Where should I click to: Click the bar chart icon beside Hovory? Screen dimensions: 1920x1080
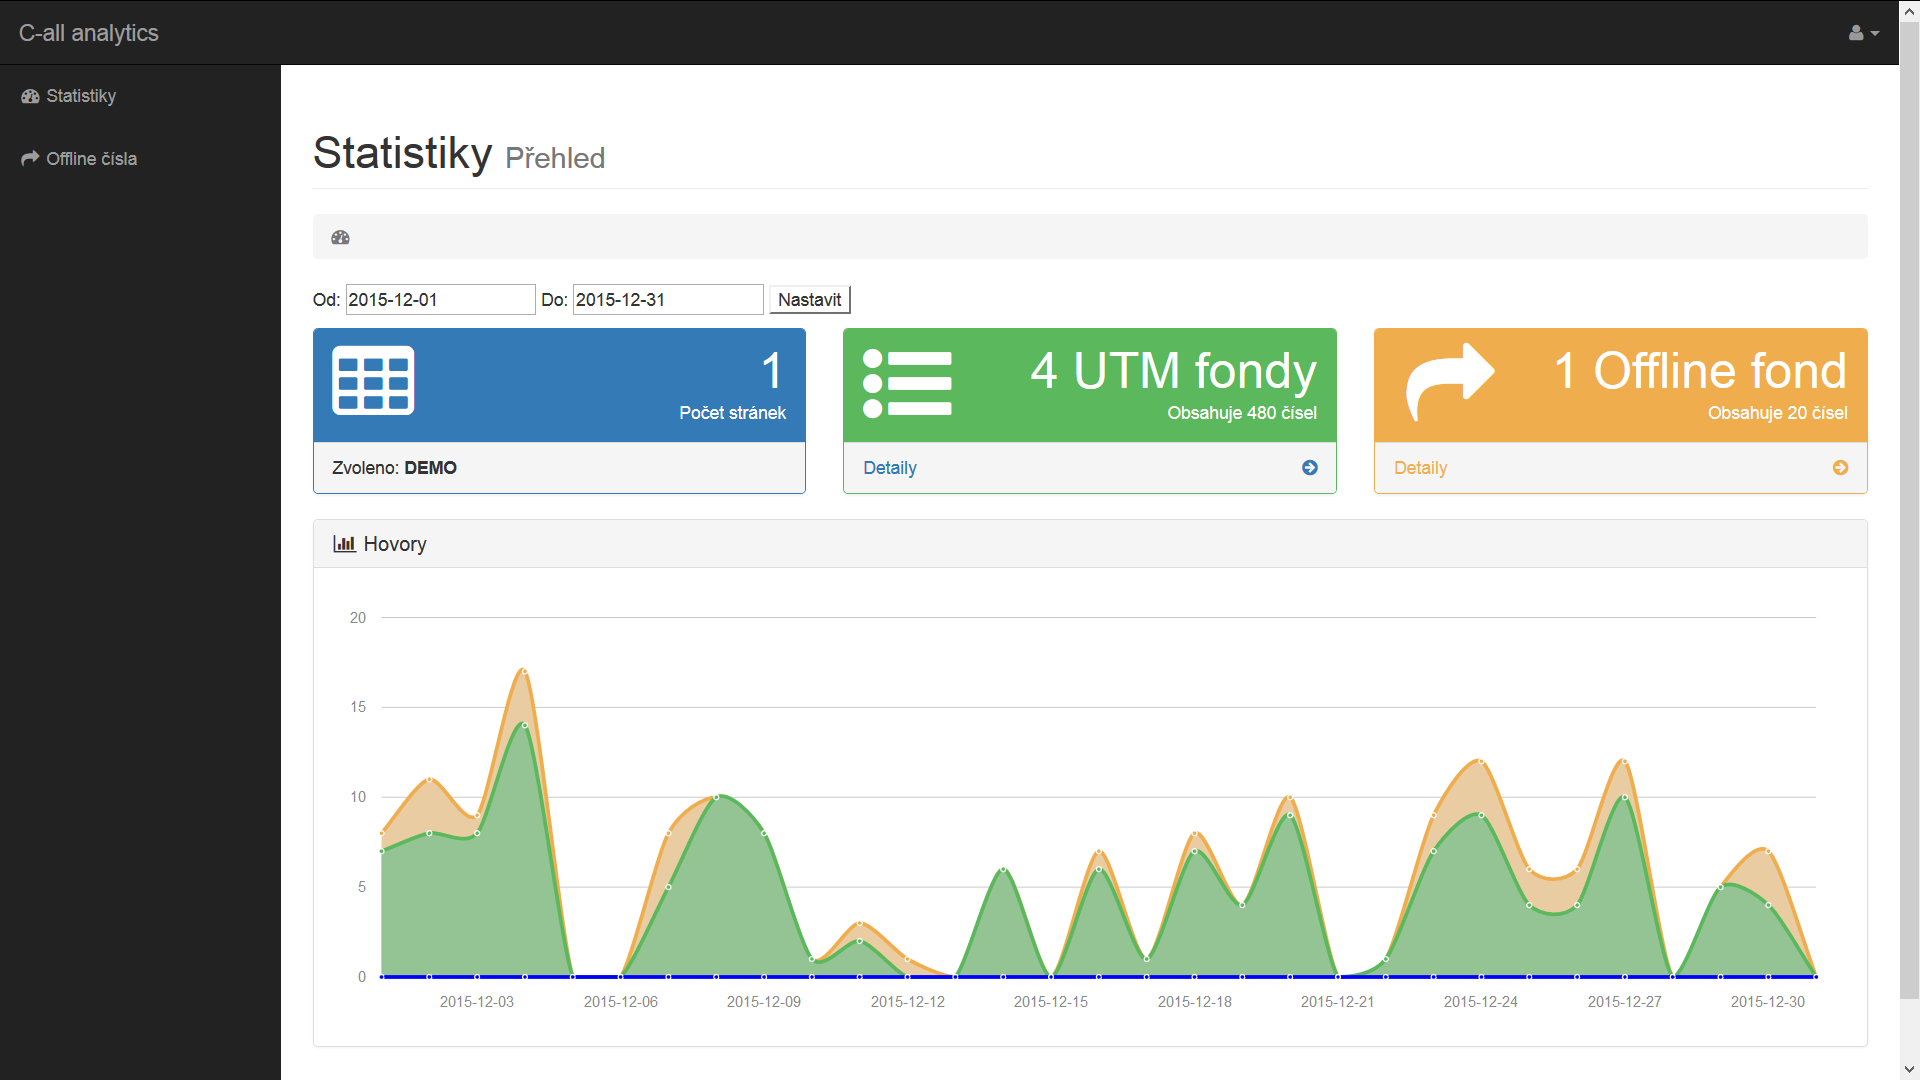pos(344,544)
